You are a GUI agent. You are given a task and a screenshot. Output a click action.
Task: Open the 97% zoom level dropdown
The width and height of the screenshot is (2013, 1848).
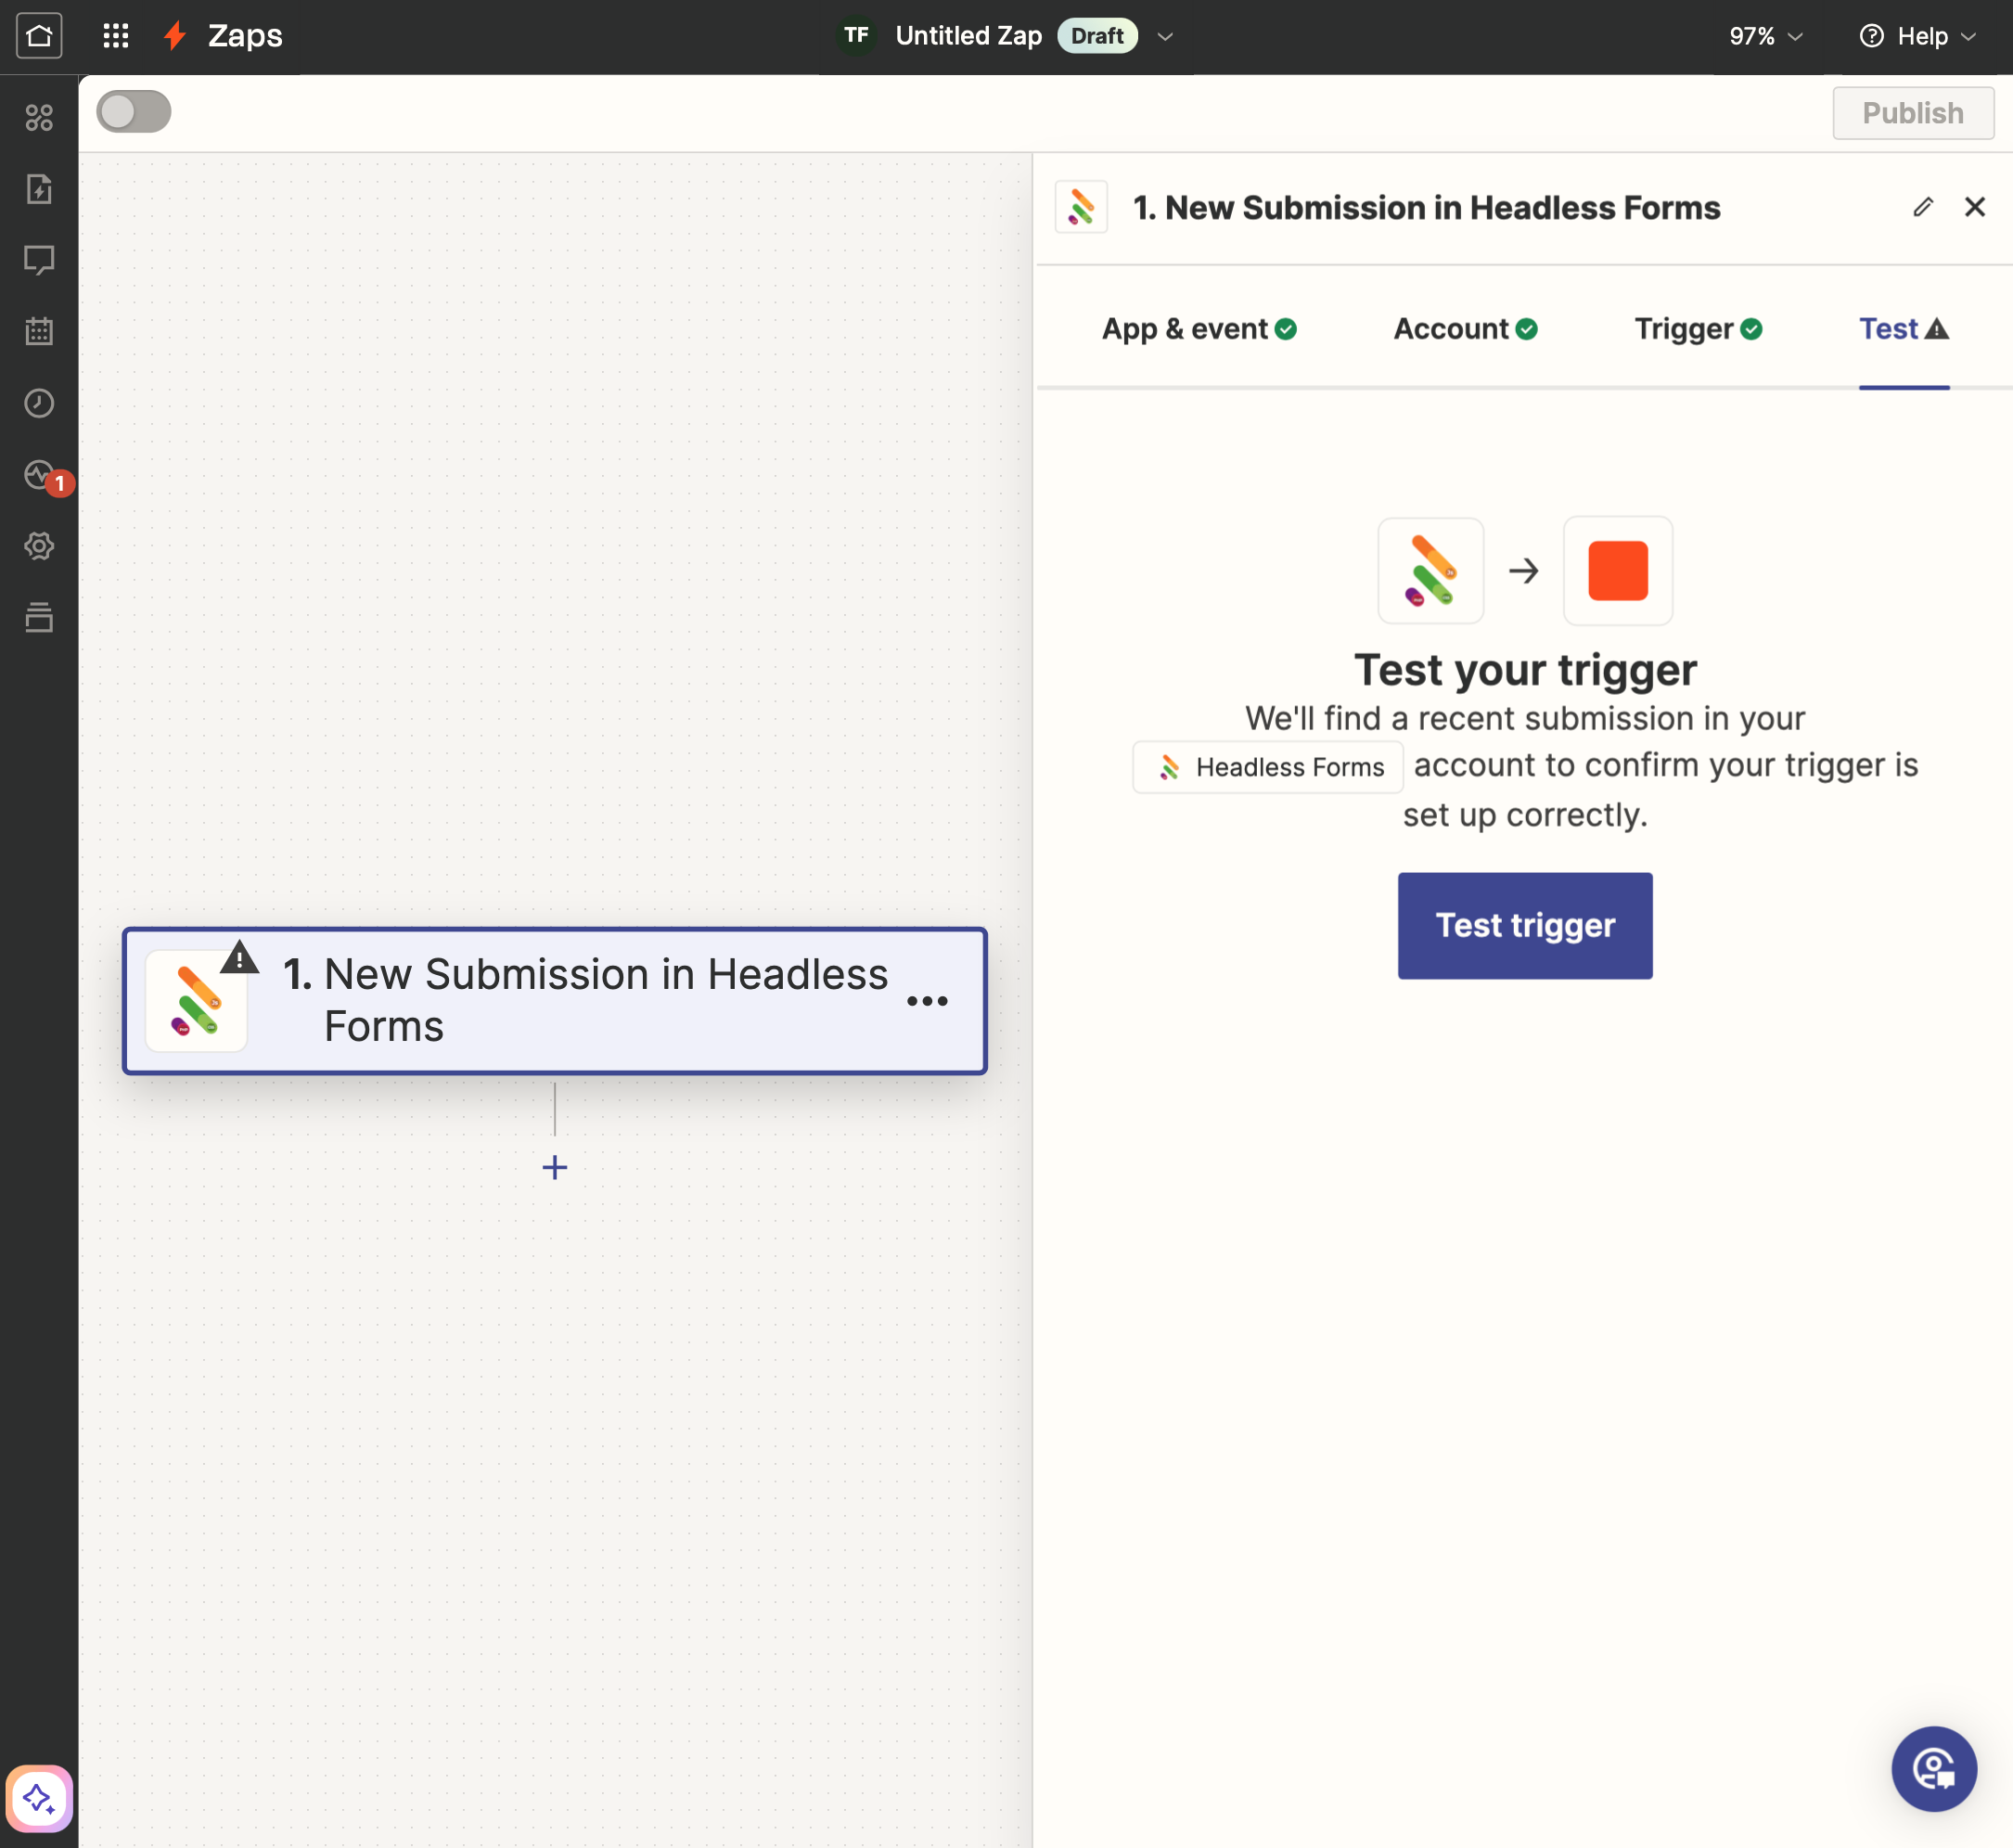pos(1766,37)
